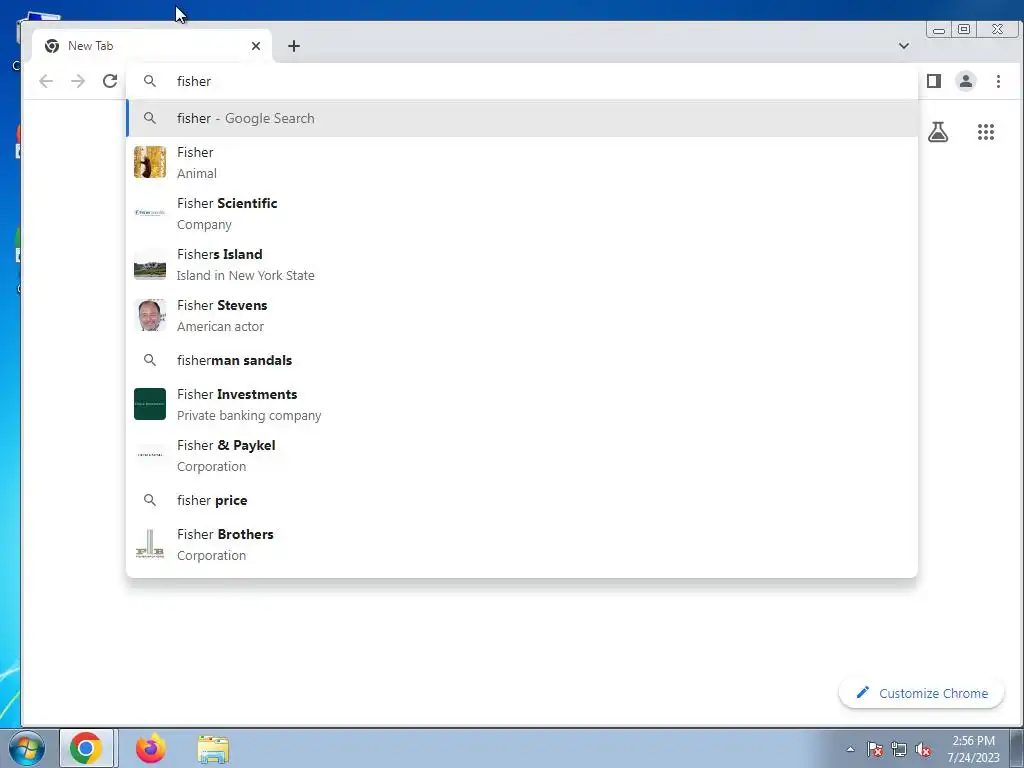Click magnifier icon beside fisher price
This screenshot has width=1024, height=768.
pos(150,500)
